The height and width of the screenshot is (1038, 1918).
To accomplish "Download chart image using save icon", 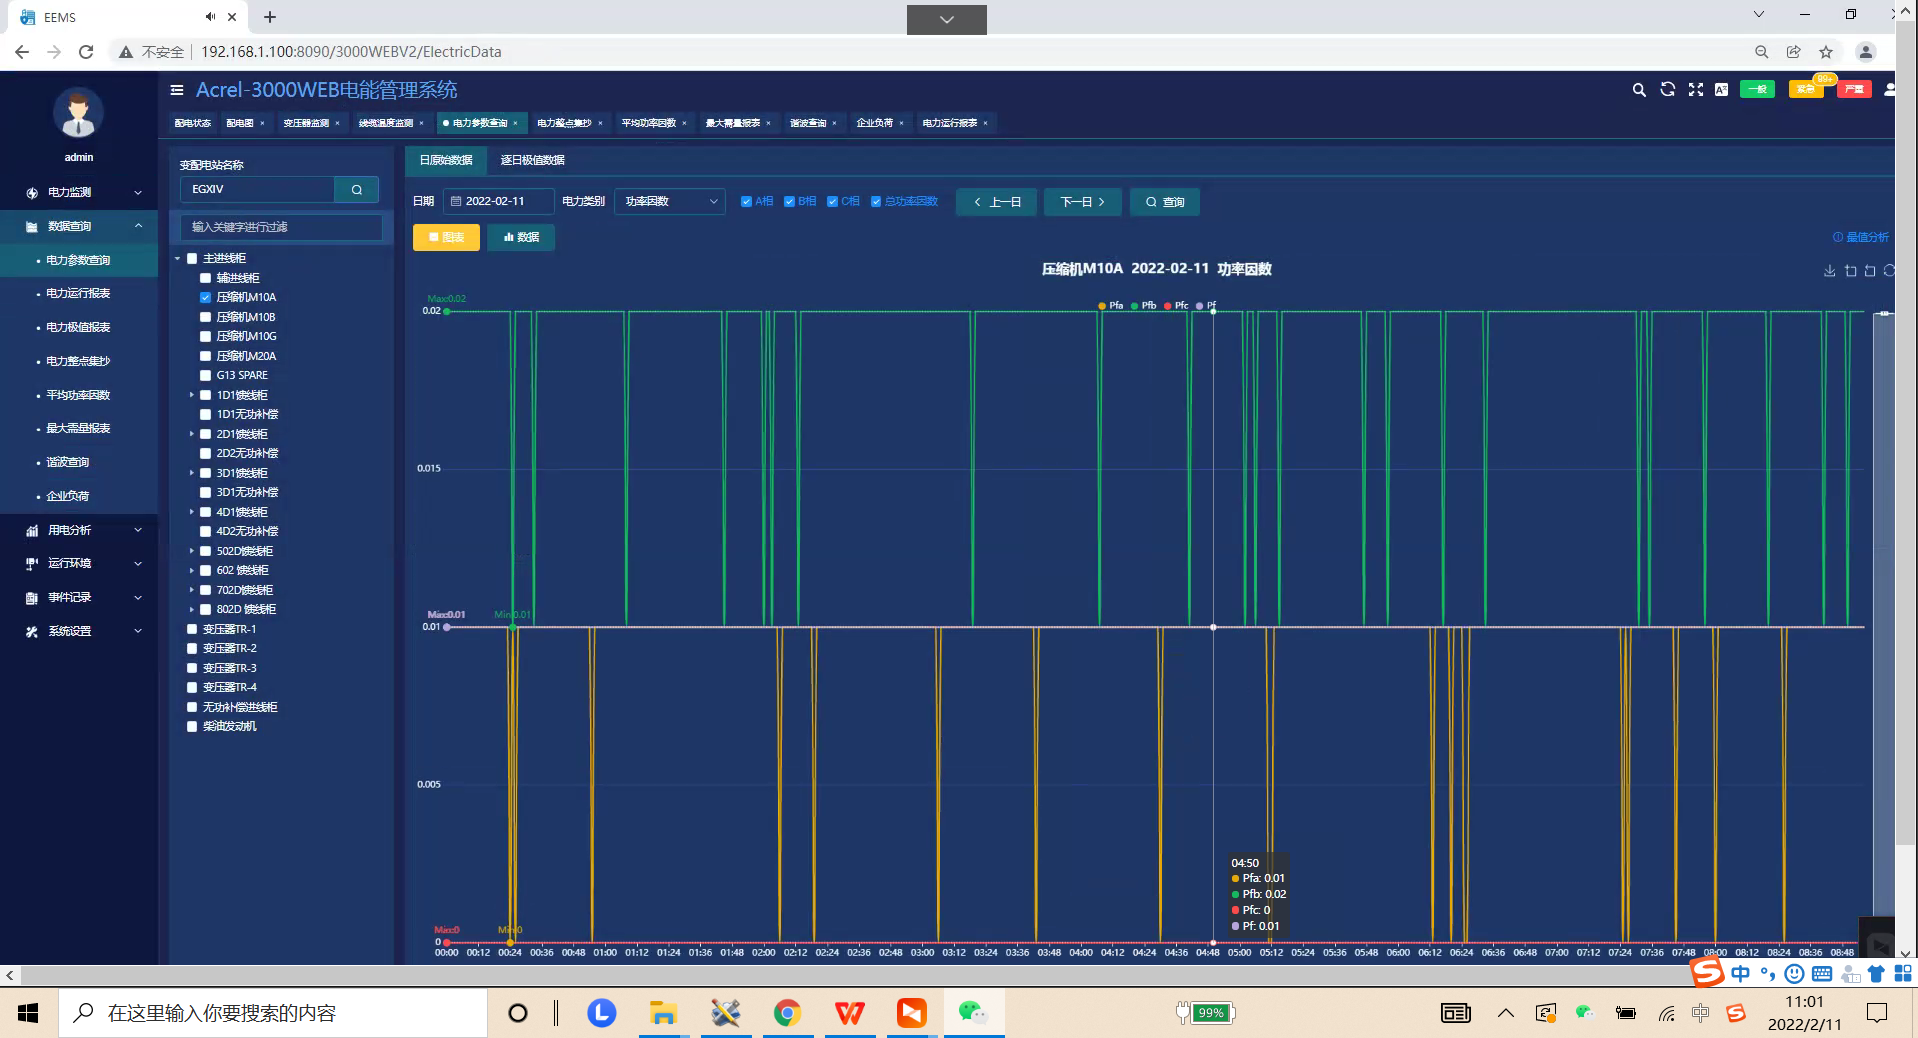I will click(1829, 271).
